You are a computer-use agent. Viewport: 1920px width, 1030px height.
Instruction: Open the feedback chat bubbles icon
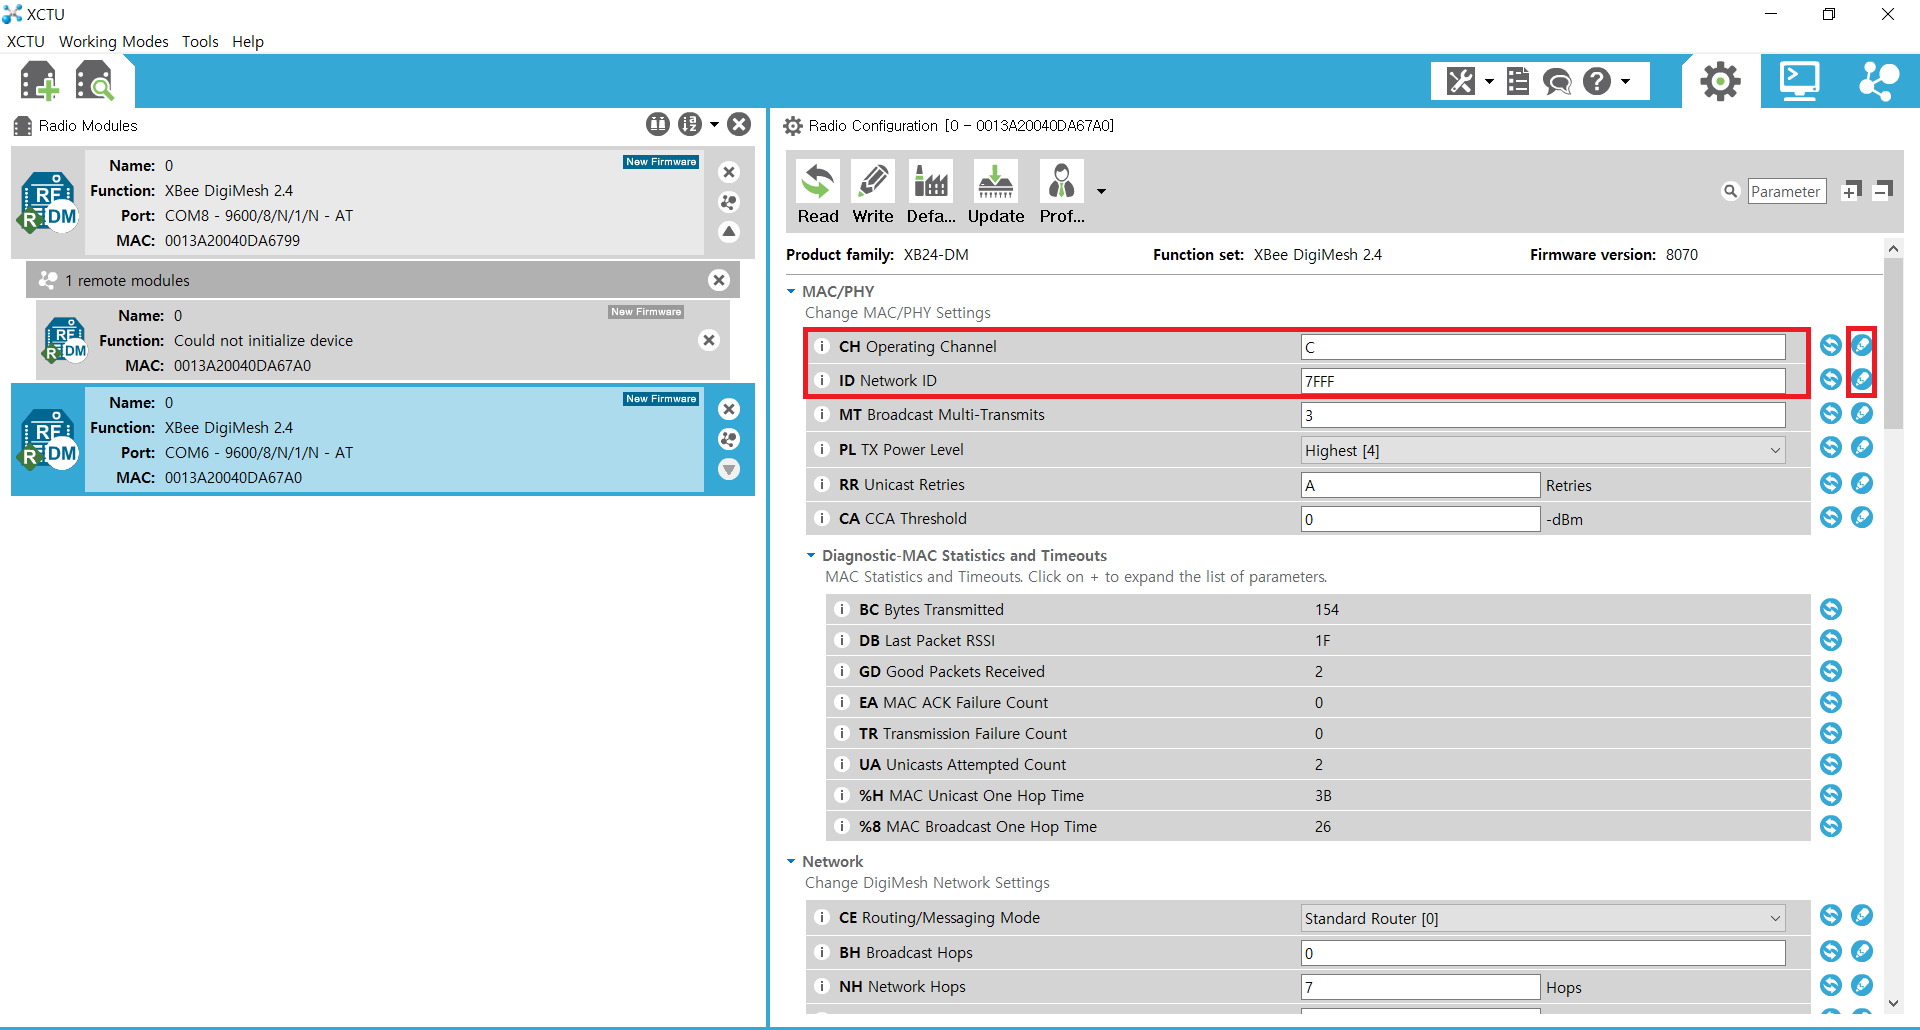(x=1557, y=81)
